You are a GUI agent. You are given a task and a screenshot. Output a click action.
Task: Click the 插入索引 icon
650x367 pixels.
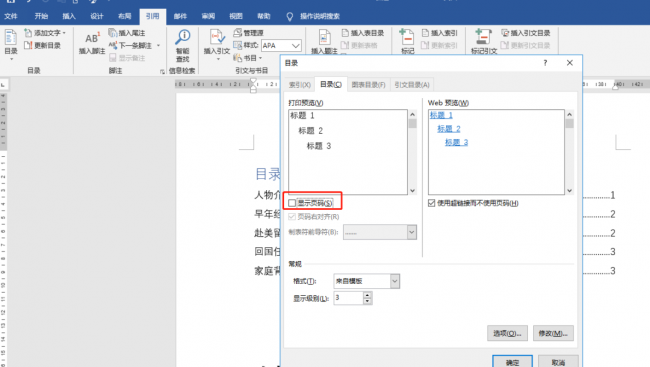click(x=425, y=33)
